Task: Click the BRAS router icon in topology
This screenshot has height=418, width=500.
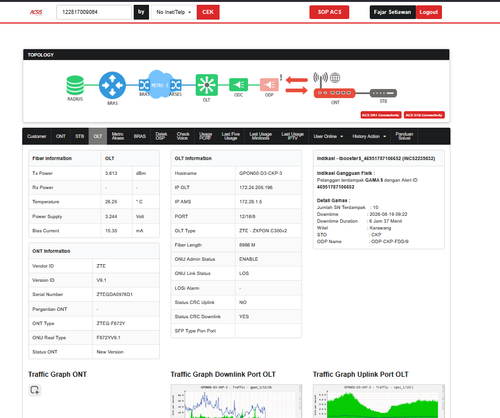Action: click(112, 85)
